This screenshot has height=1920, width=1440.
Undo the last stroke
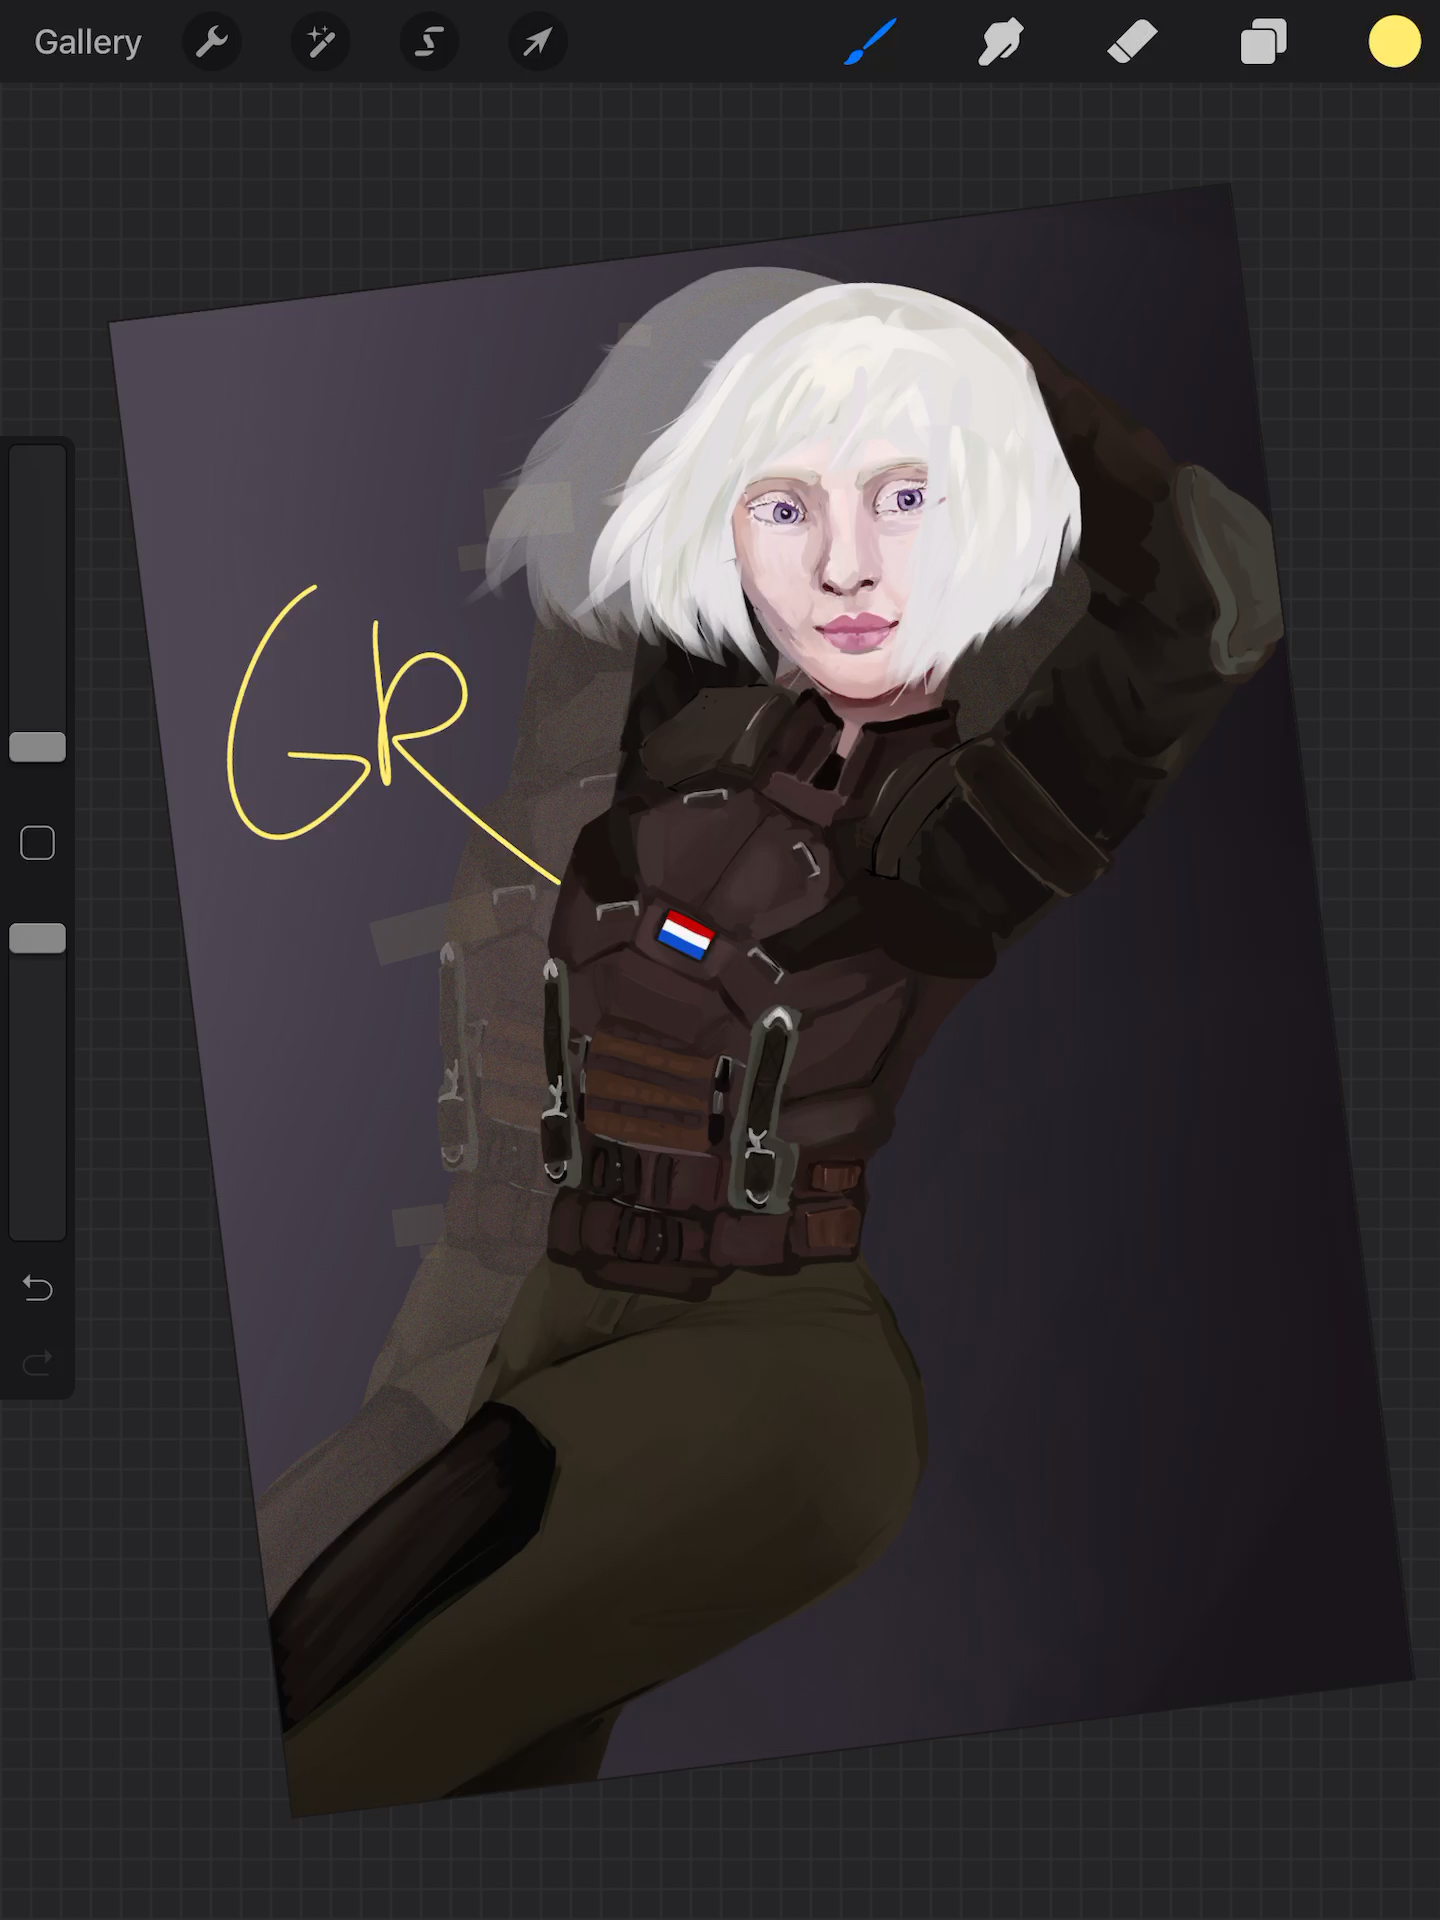pyautogui.click(x=38, y=1288)
